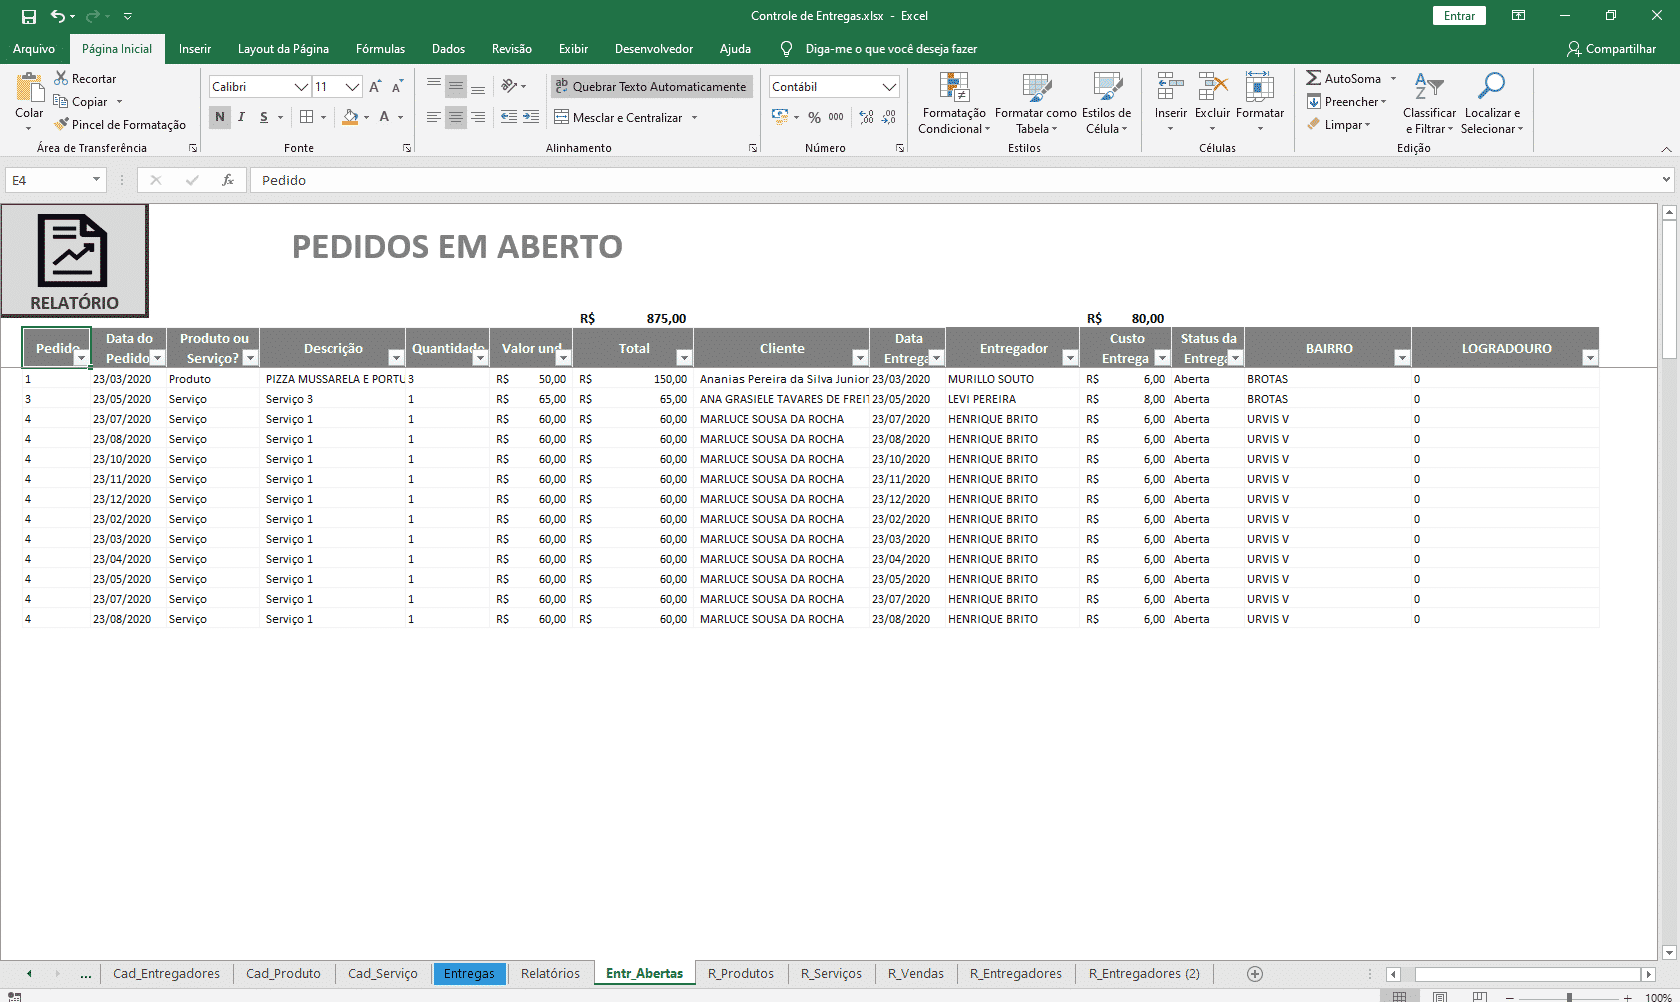Click the RELATÓRIO report icon image

[x=74, y=261]
